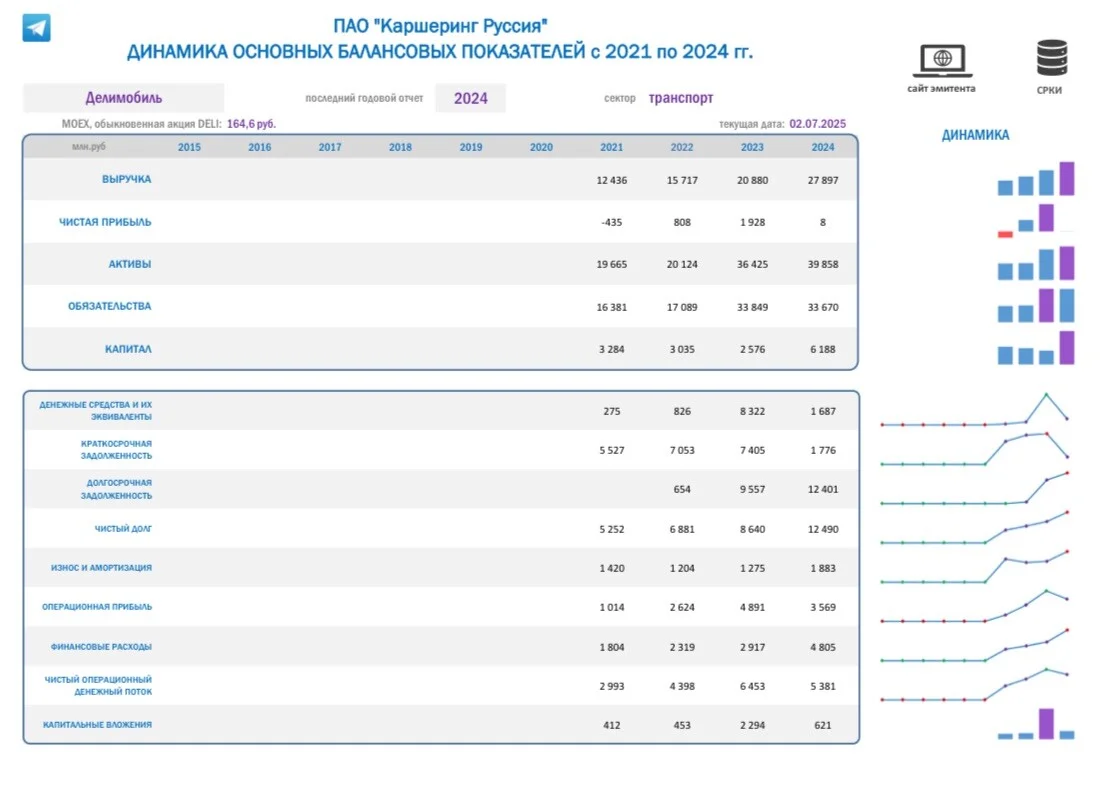
Task: Click the транспорт sector label
Action: (x=680, y=98)
